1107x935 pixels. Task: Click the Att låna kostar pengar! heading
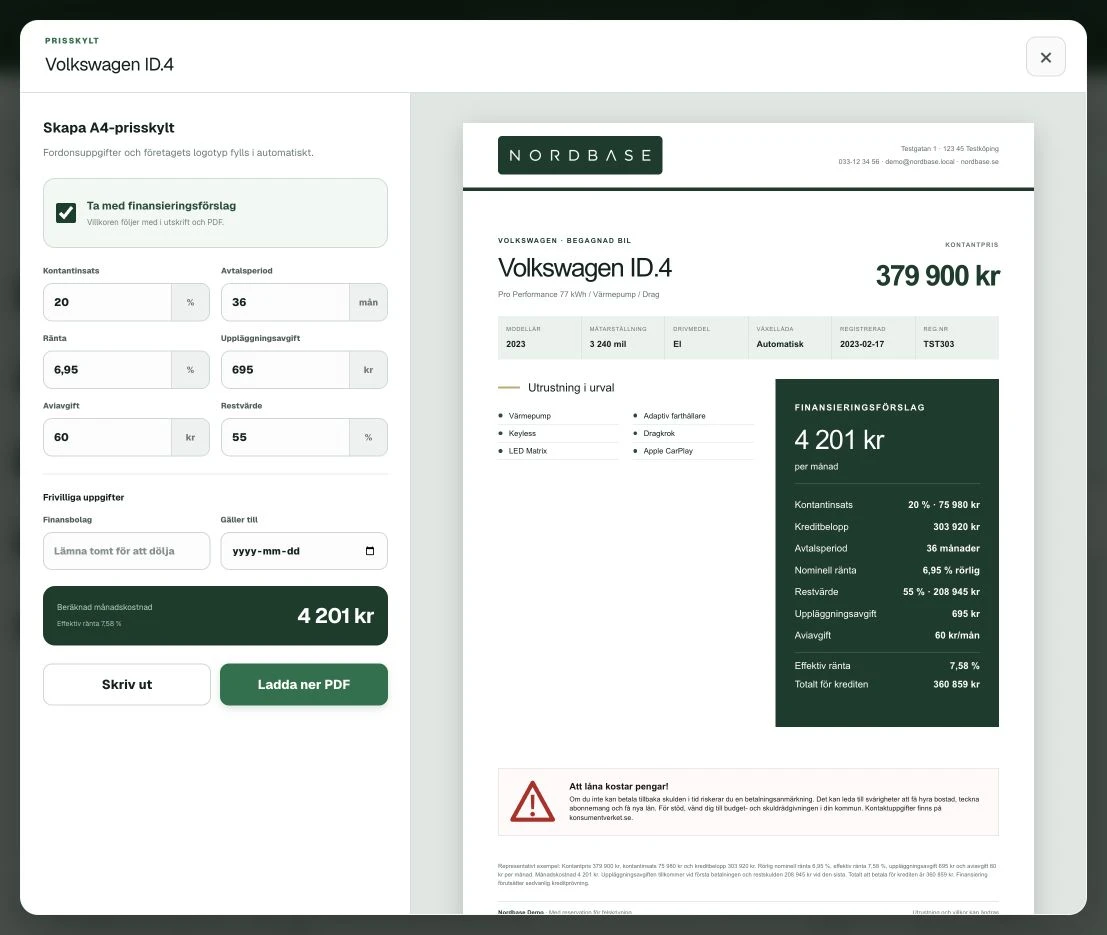[618, 786]
